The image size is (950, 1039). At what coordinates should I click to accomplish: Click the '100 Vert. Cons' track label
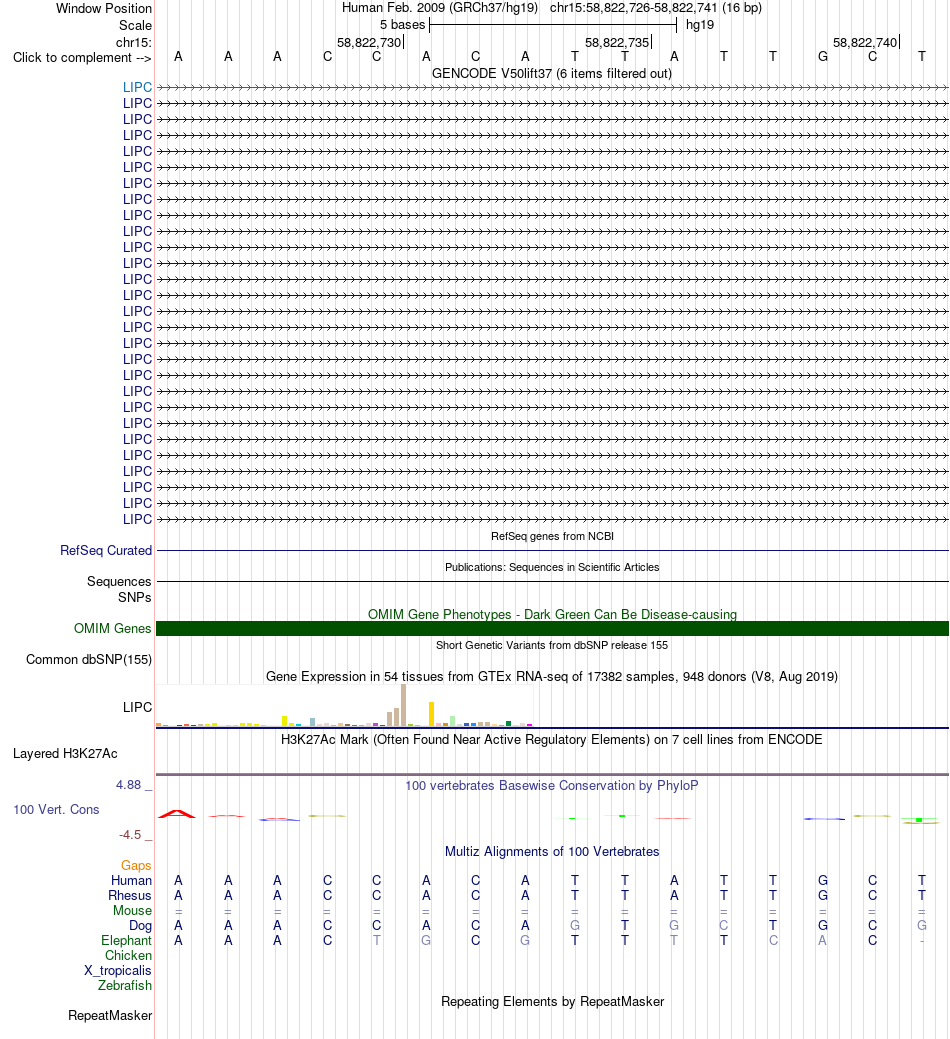click(56, 810)
